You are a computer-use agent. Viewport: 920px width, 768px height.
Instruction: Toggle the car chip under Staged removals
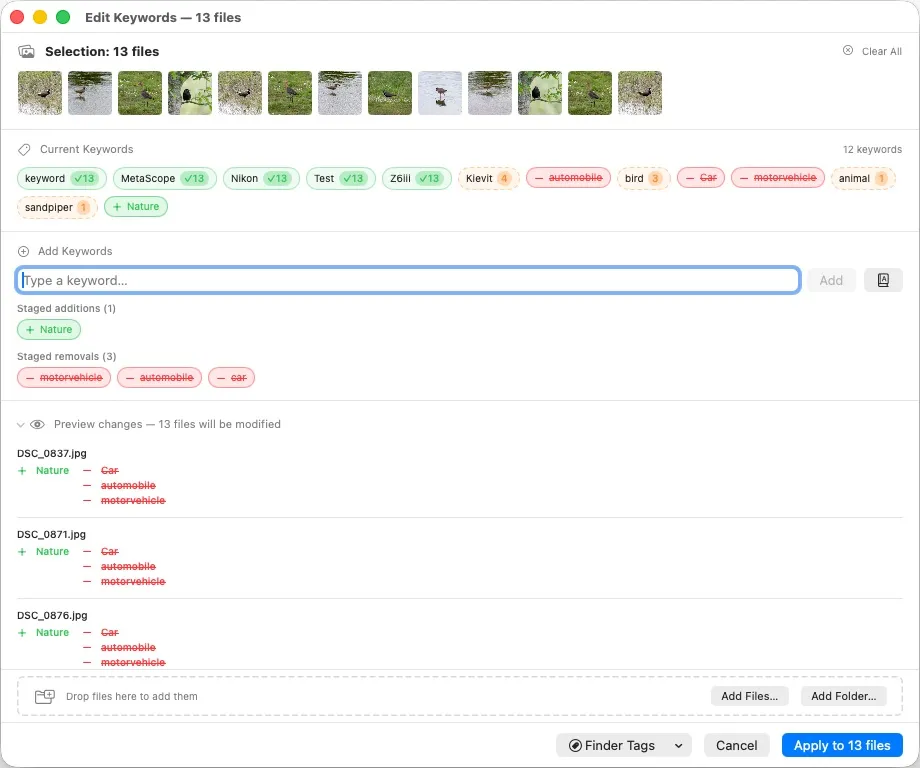(231, 377)
